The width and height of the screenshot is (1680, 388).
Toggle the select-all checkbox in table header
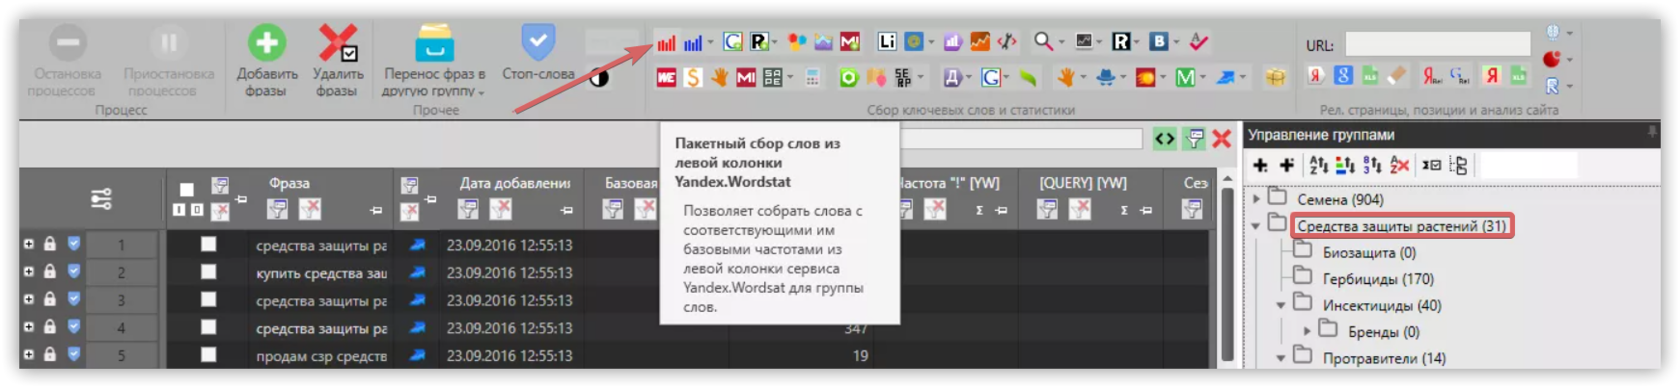[x=187, y=189]
